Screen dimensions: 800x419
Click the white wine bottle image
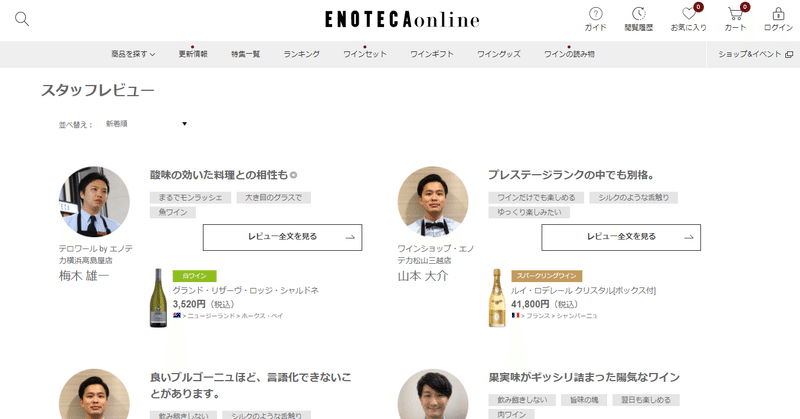coord(158,298)
